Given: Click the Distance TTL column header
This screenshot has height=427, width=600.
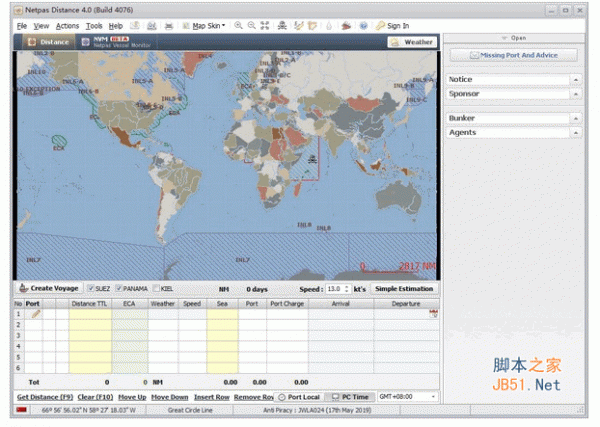Looking at the screenshot, I should (x=89, y=303).
